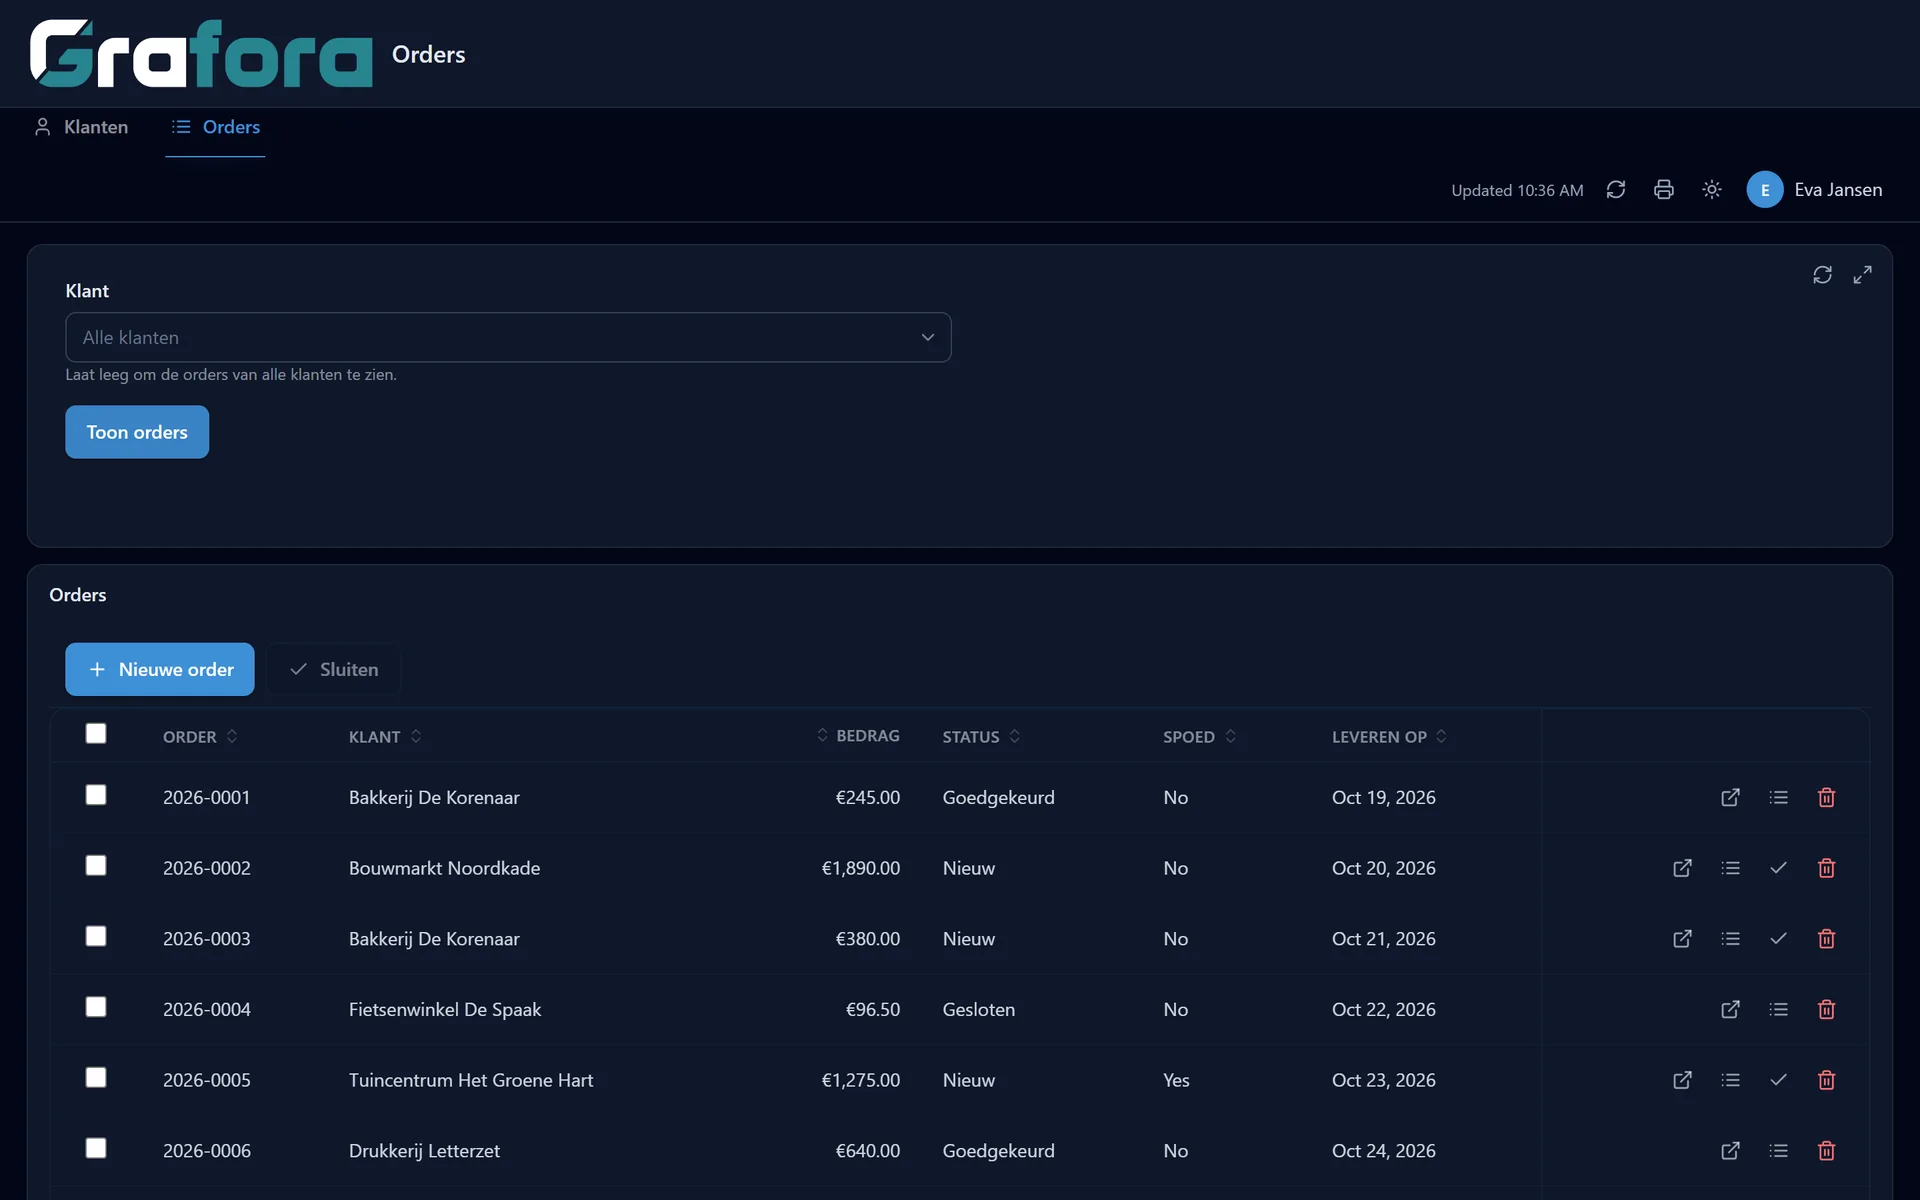This screenshot has height=1200, width=1920.
Task: Click the Eva Jansen user avatar
Action: tap(1765, 190)
